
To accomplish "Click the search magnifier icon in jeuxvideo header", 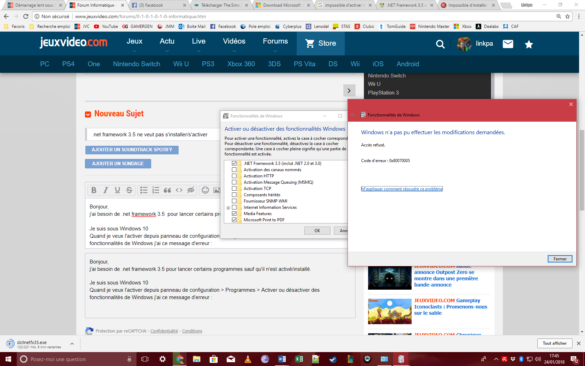I will [440, 44].
